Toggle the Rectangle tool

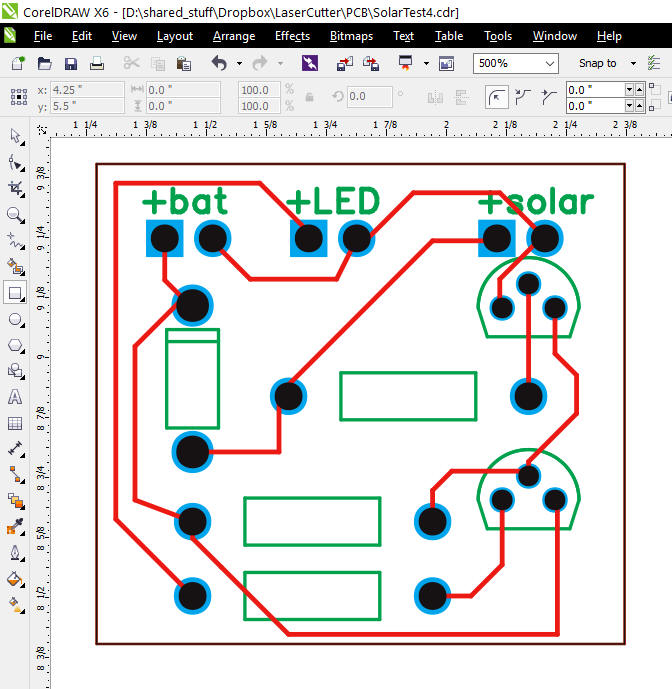click(15, 293)
